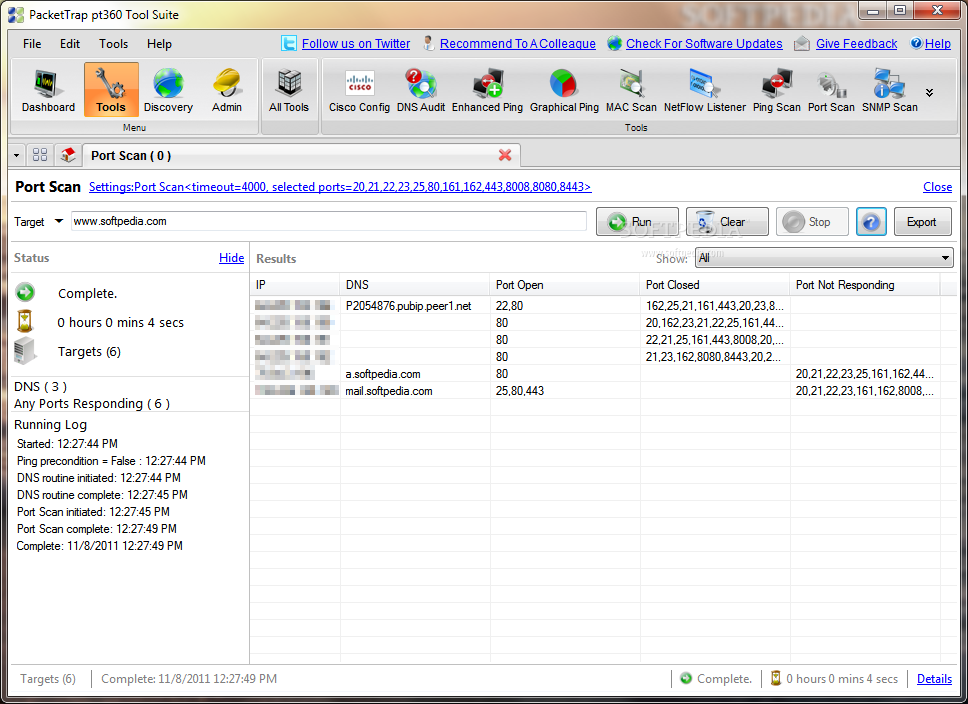Open the Help link at top right

click(937, 44)
